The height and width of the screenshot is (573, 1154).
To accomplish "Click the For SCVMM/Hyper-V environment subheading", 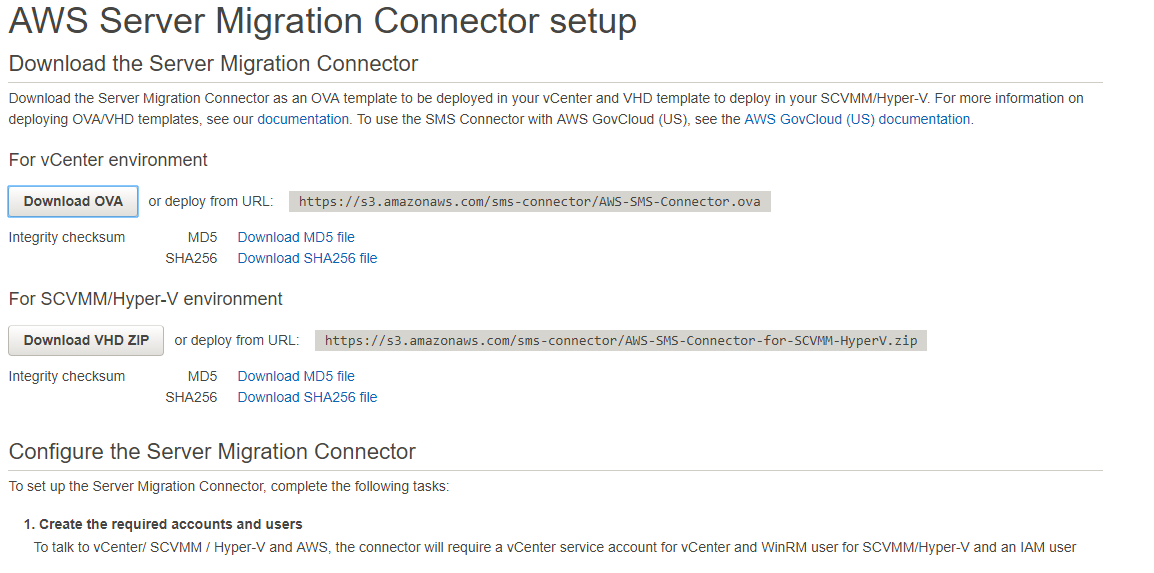I will point(146,299).
